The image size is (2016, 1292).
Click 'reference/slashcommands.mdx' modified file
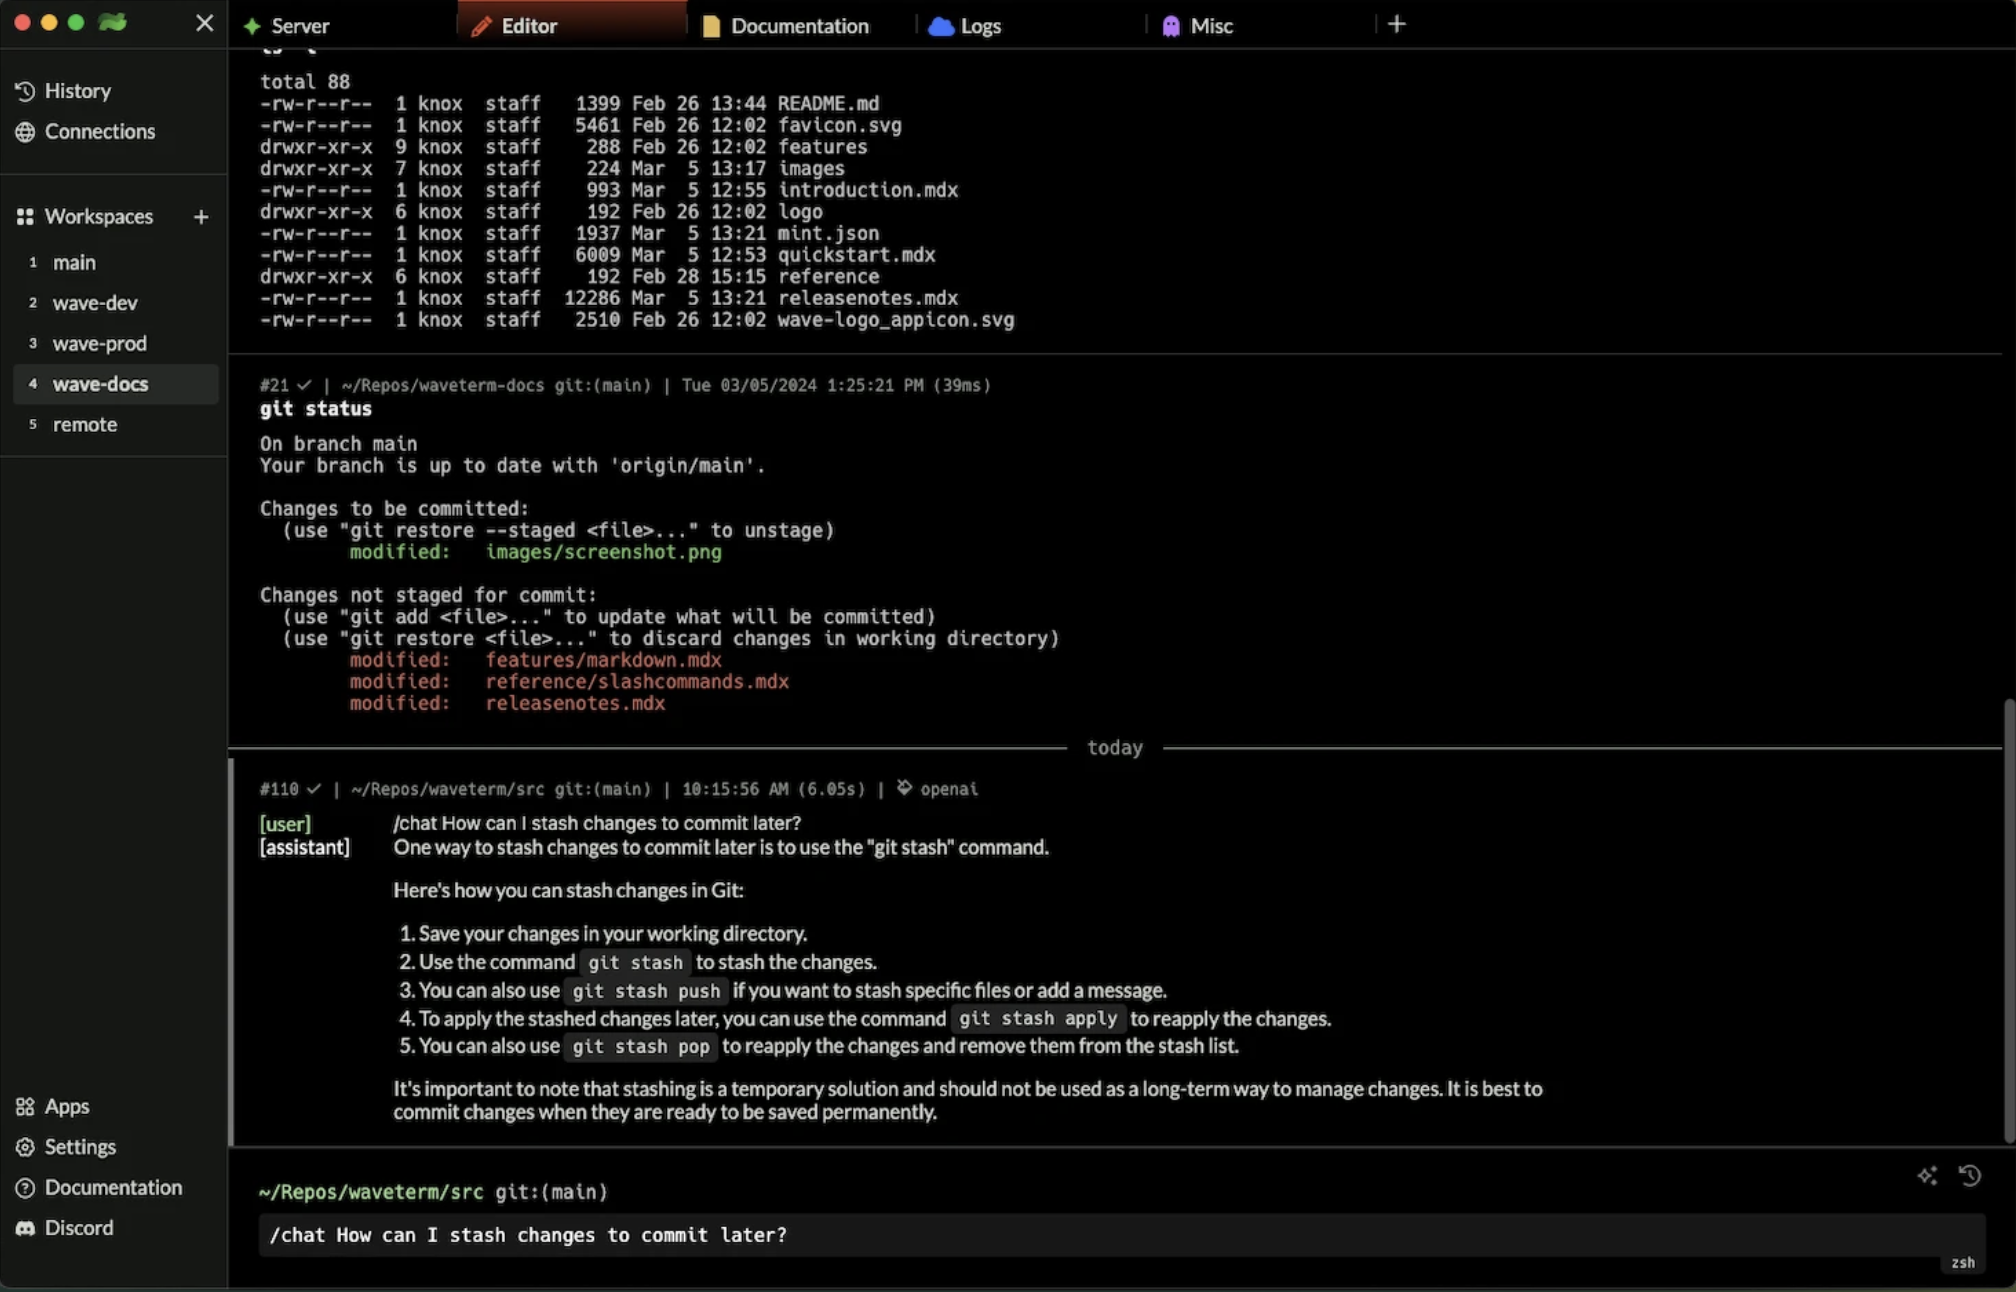[637, 682]
